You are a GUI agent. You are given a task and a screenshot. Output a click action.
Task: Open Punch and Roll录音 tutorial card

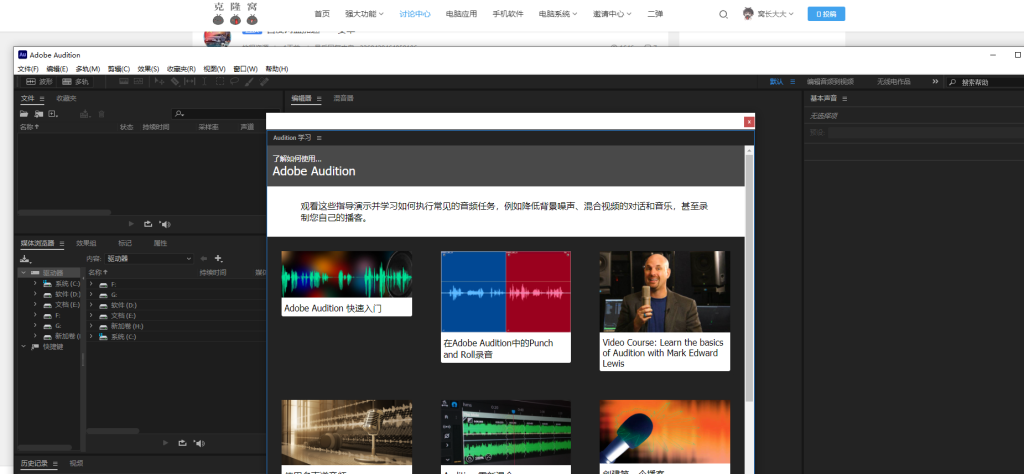[x=506, y=307]
